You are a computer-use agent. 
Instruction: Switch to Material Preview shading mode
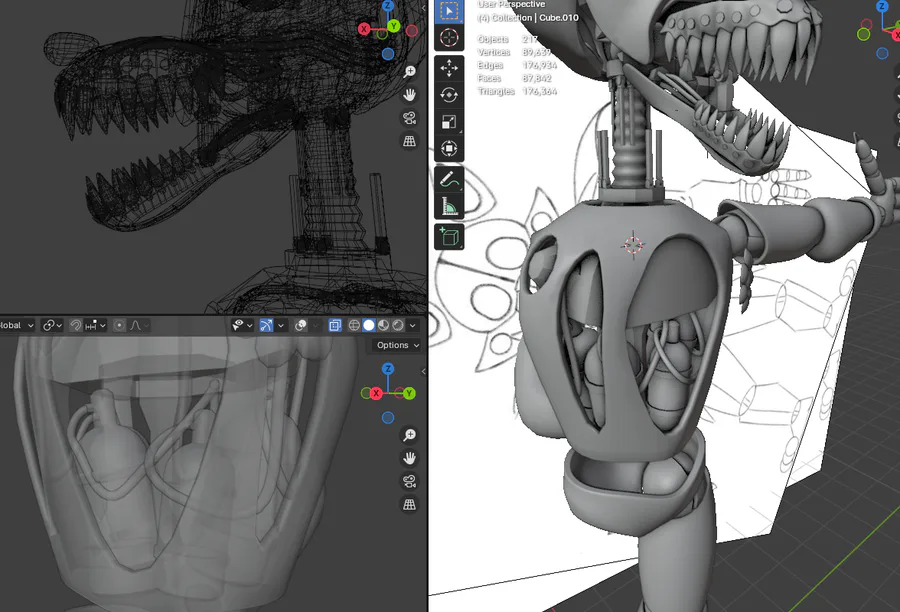[x=383, y=326]
